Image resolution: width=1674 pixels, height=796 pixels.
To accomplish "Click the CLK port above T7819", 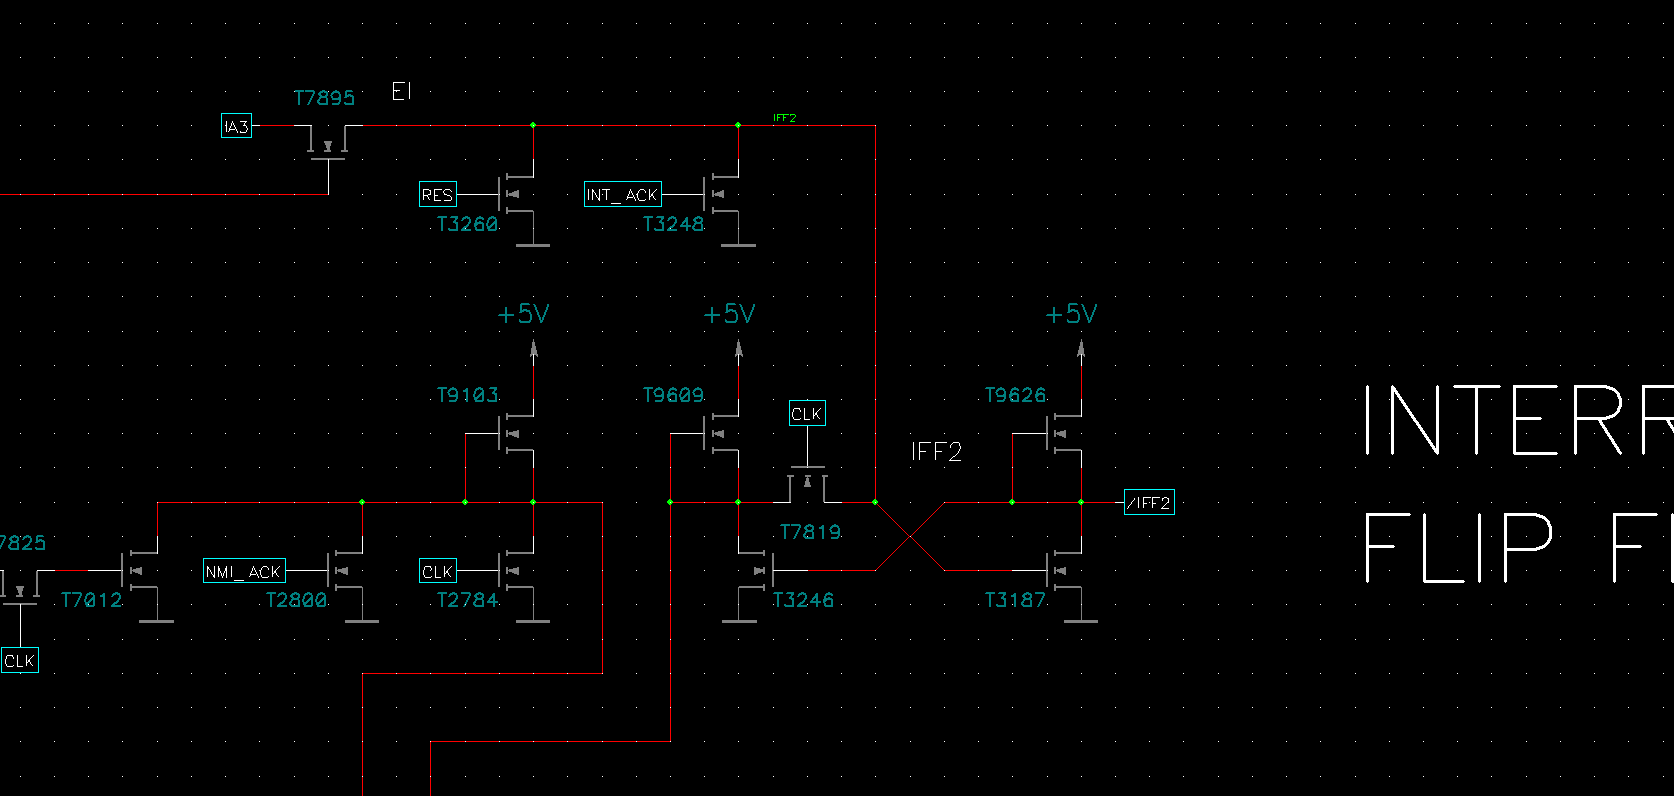I will pos(807,413).
